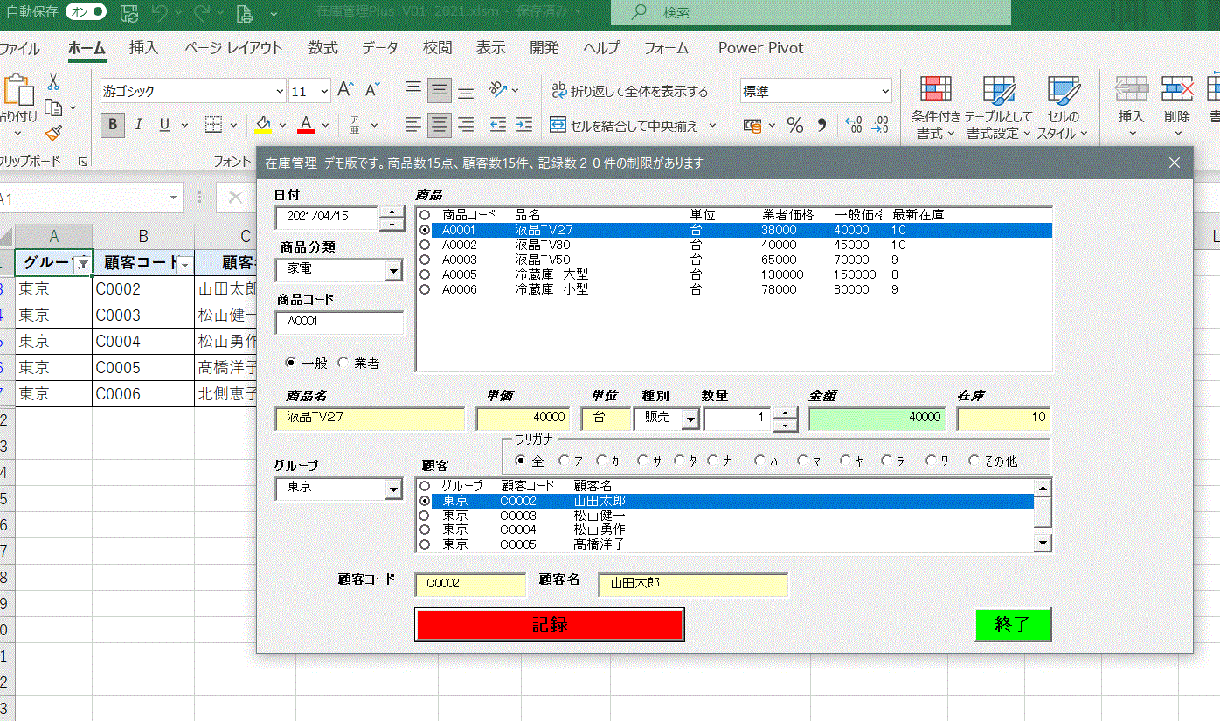Click the top align icon
Image resolution: width=1220 pixels, height=721 pixels.
pos(413,90)
